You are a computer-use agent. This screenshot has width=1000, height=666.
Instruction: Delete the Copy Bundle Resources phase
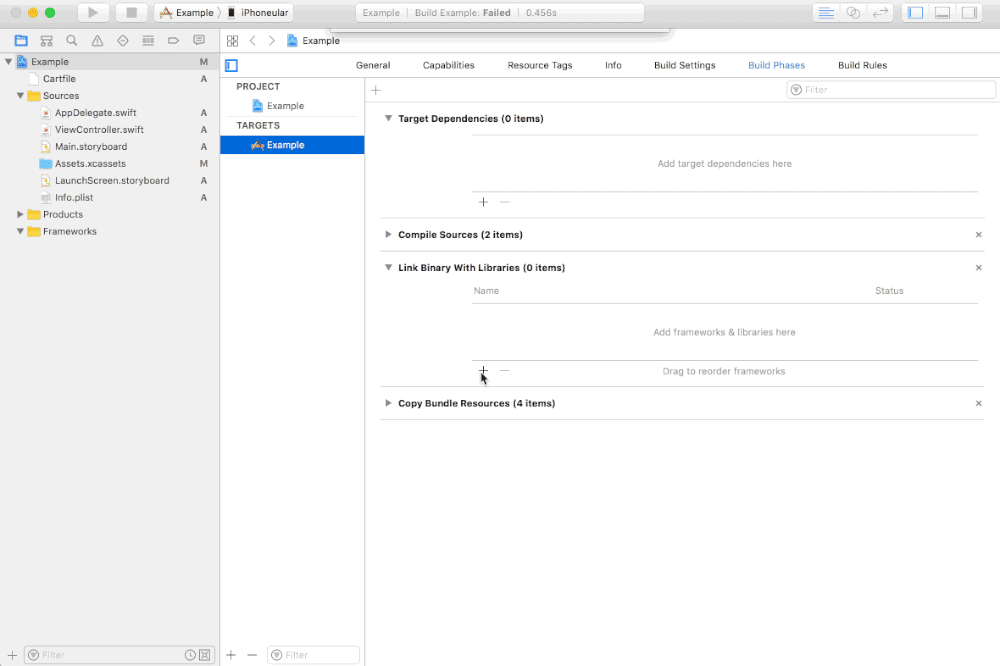(978, 404)
